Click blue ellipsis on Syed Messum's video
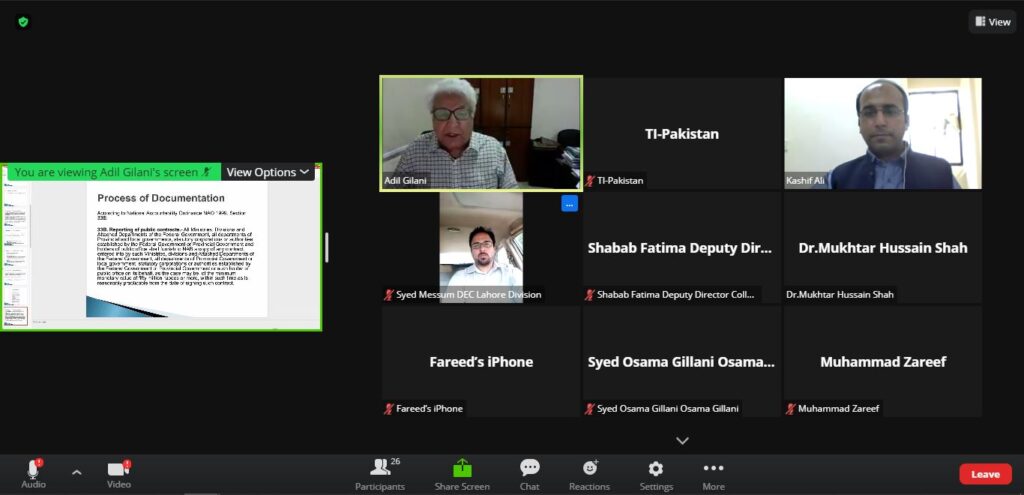Viewport: 1024px width, 495px height. tap(569, 204)
